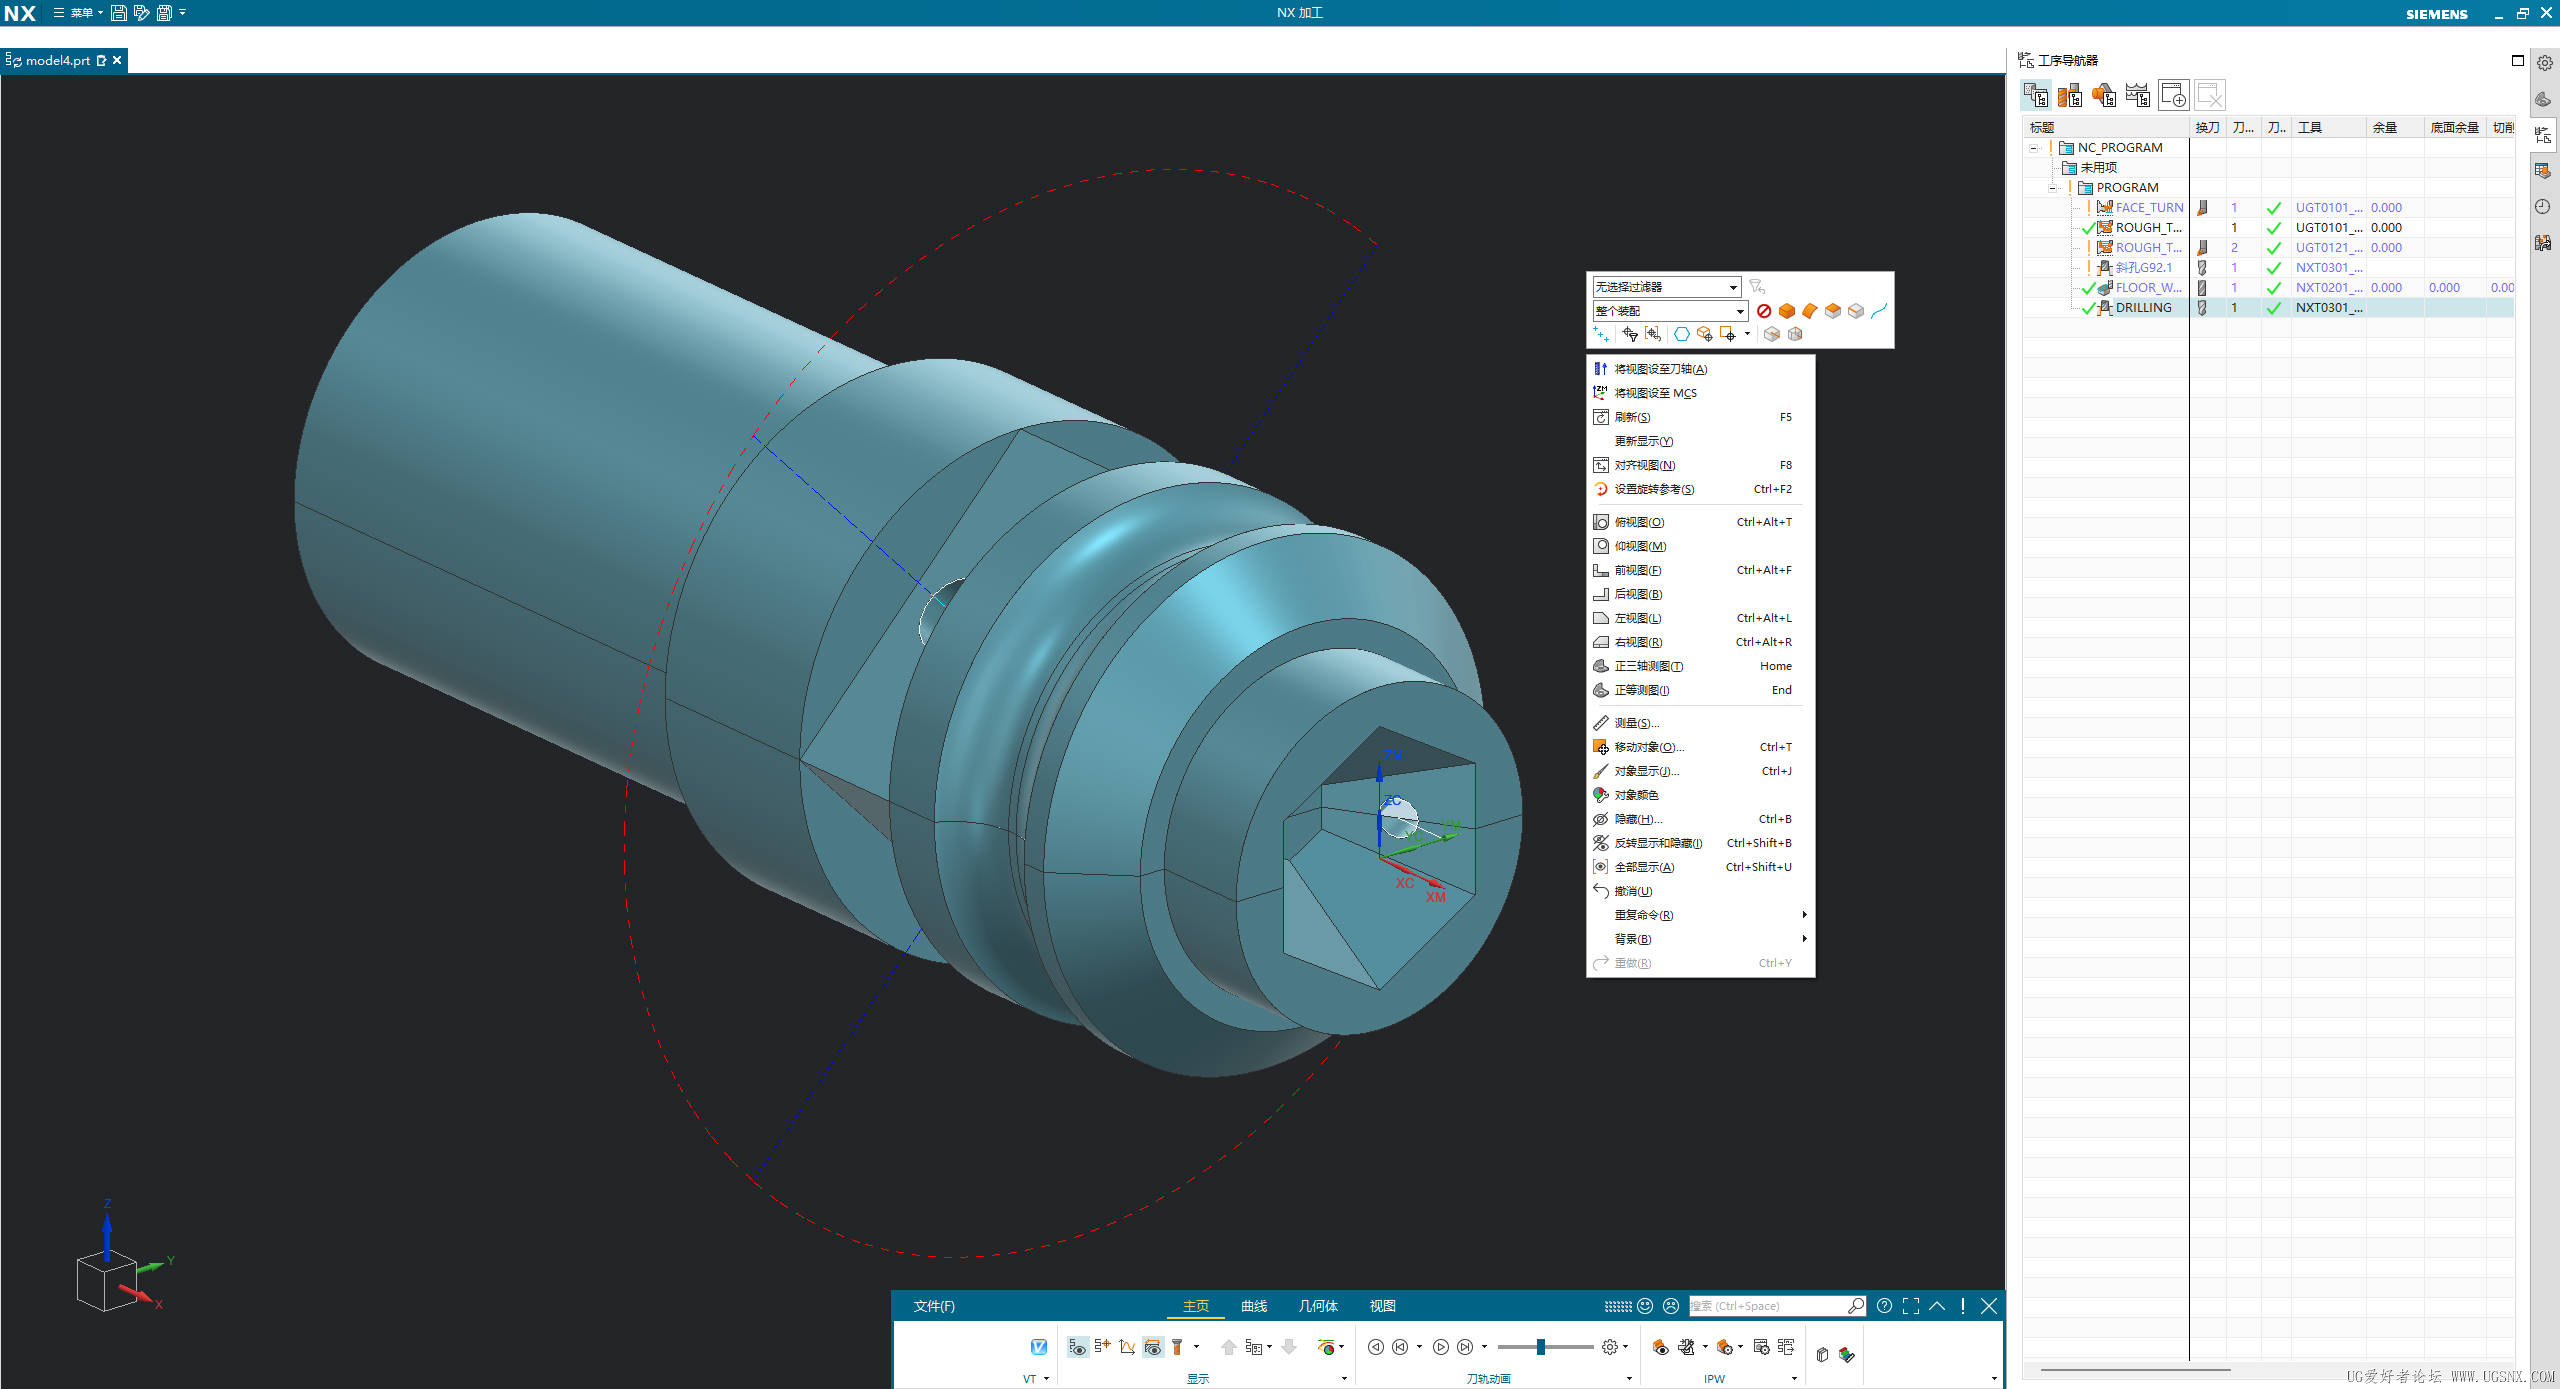Collapse the PROGRAM folder node
The height and width of the screenshot is (1389, 2560).
tap(2052, 188)
